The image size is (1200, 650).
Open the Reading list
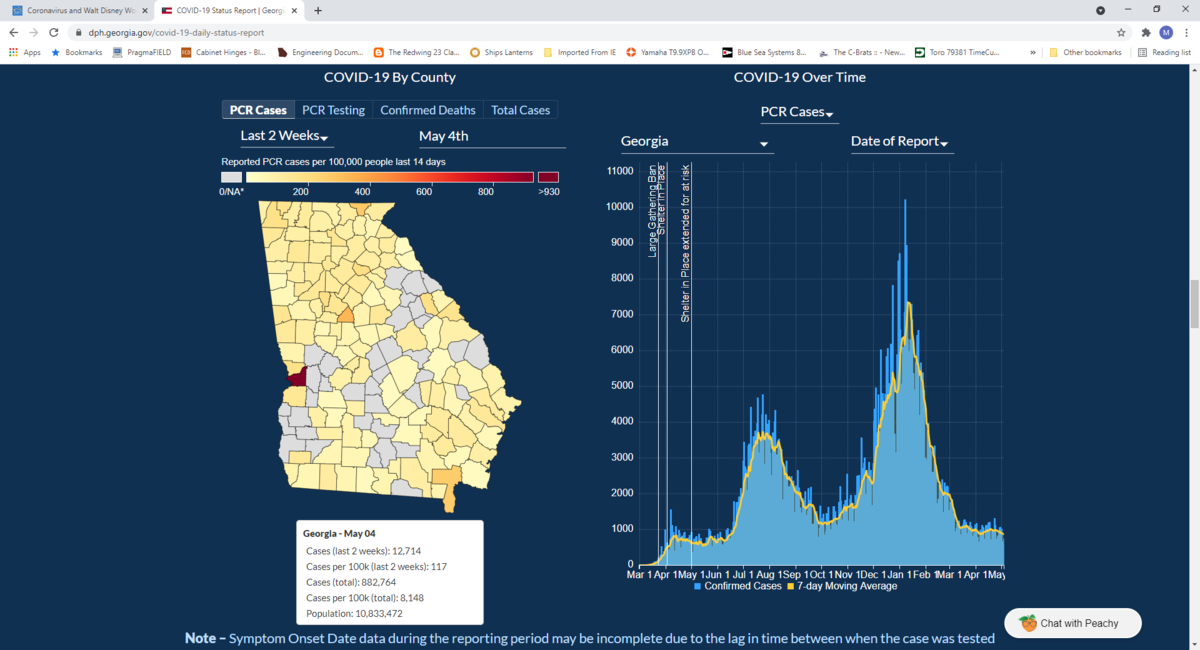tap(1164, 52)
